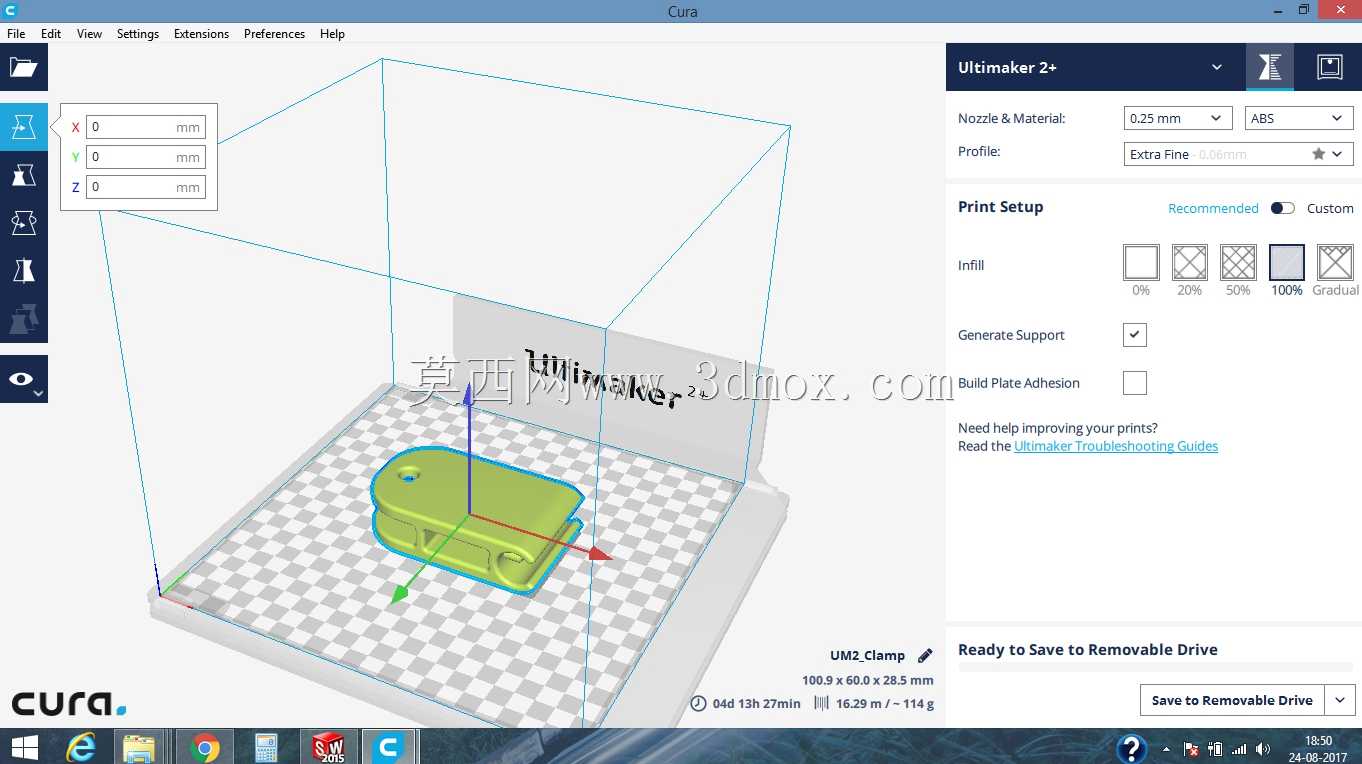Click the volume speaker tray icon
This screenshot has height=764, width=1362.
click(x=1263, y=749)
